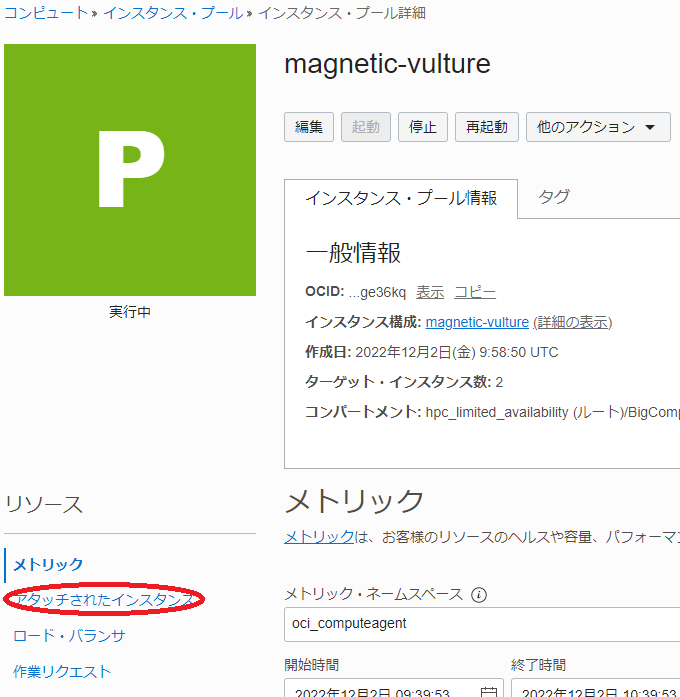Click the greyed-out 起動 button
The width and height of the screenshot is (680, 697).
(x=365, y=127)
